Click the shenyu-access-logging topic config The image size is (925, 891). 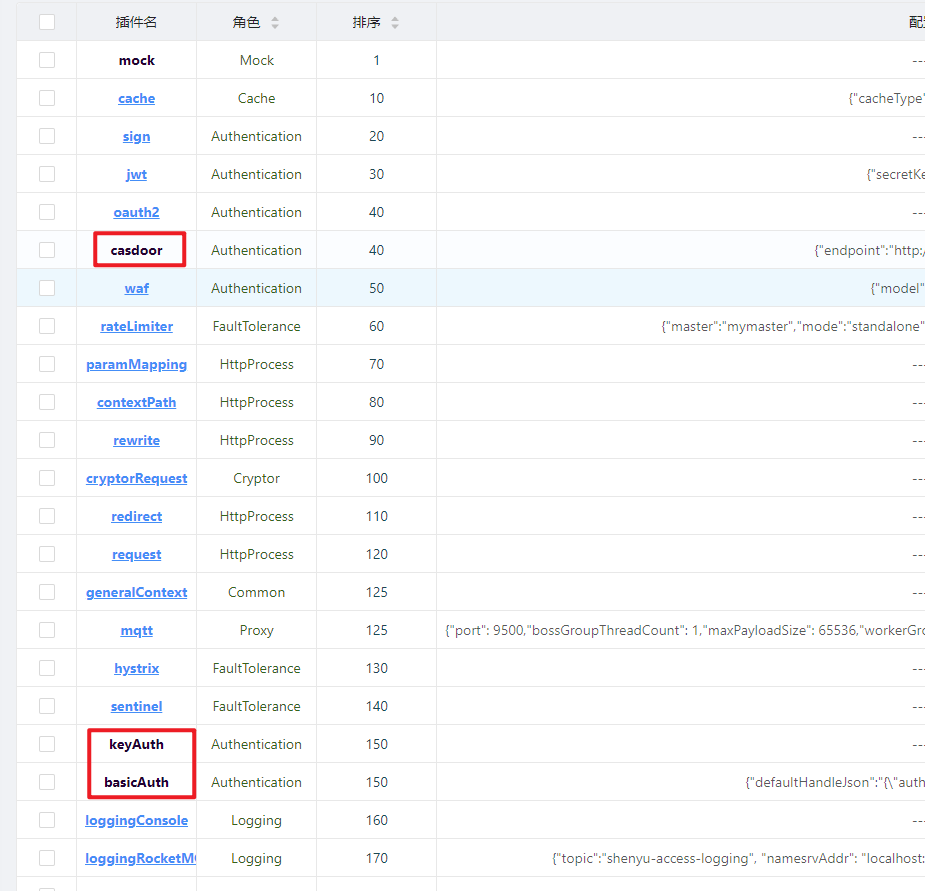[x=738, y=859]
